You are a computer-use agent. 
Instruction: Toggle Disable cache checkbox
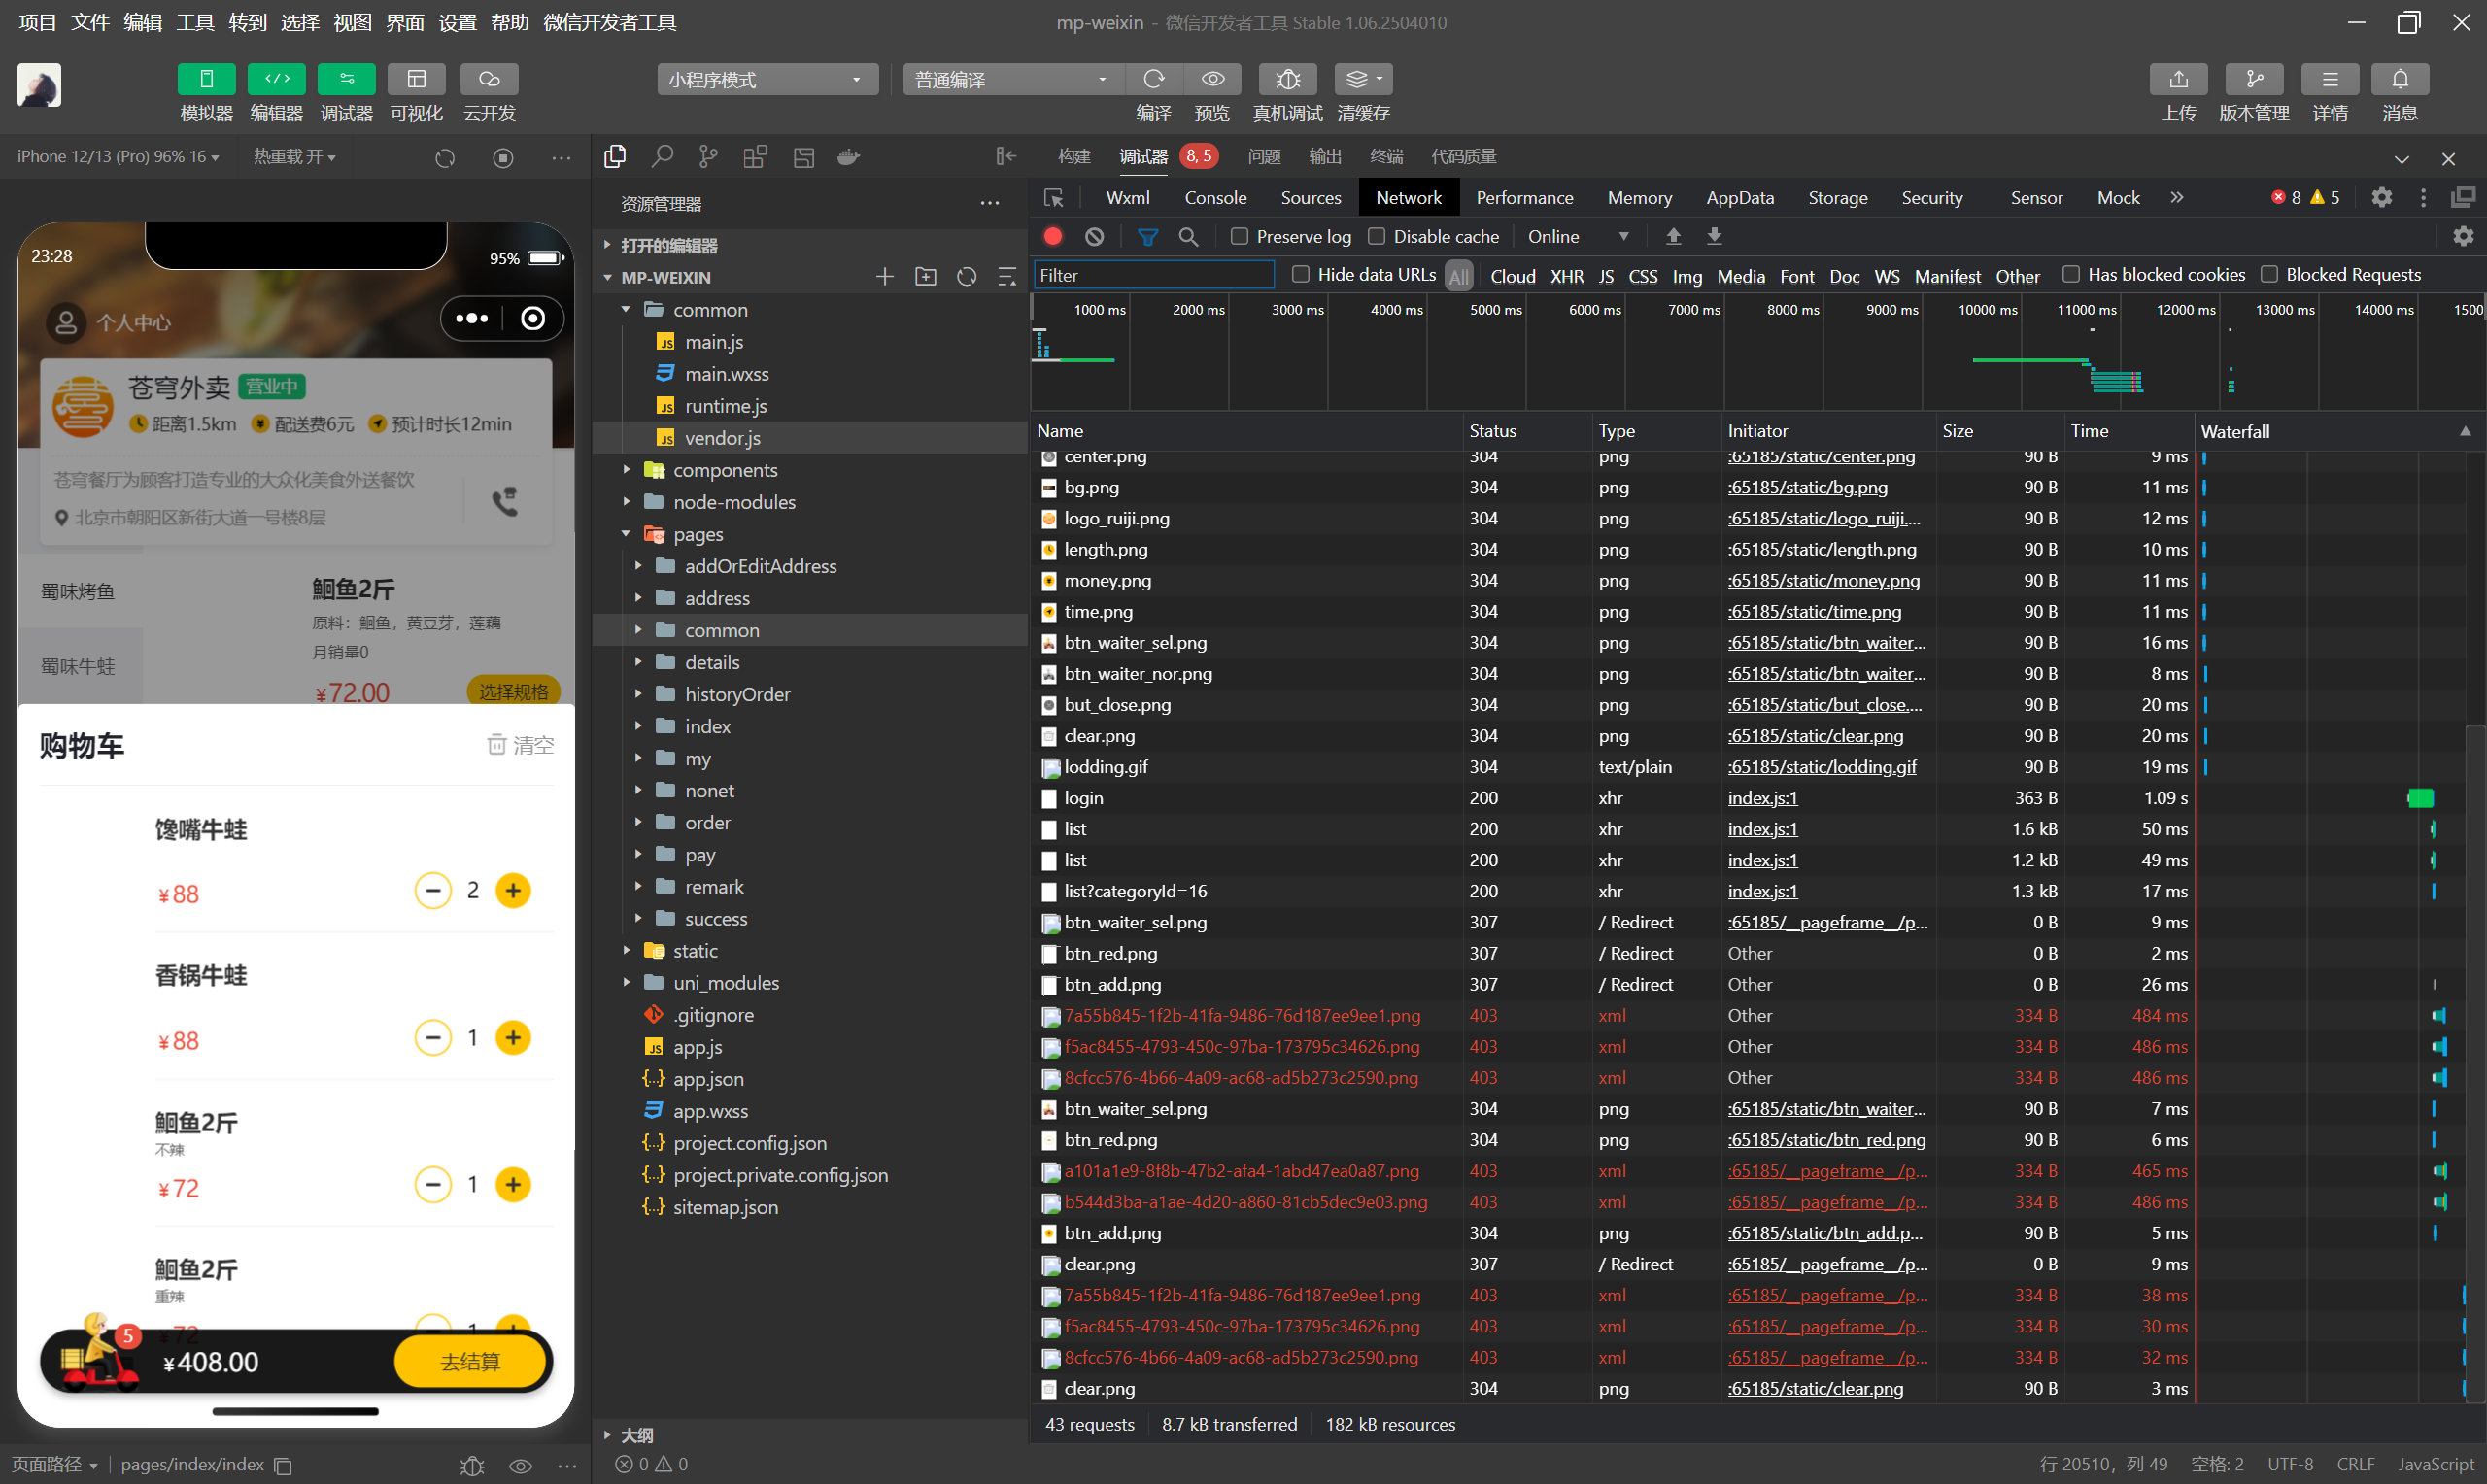[x=1377, y=237]
